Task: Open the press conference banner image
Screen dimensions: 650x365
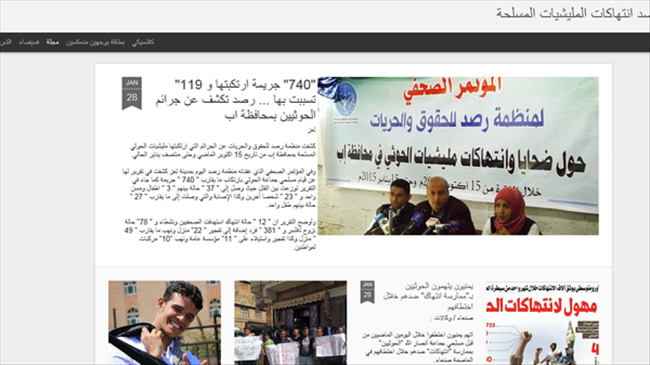Action: pyautogui.click(x=458, y=156)
